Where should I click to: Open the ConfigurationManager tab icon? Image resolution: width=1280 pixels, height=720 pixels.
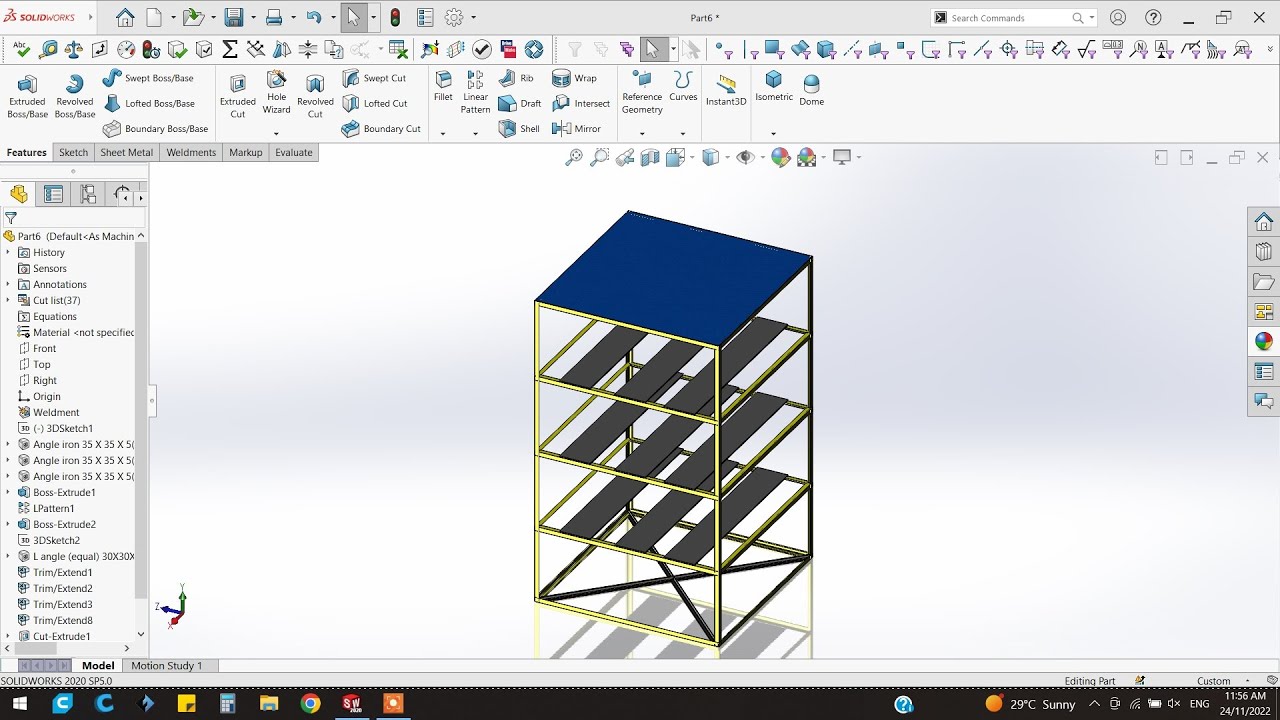tap(88, 194)
